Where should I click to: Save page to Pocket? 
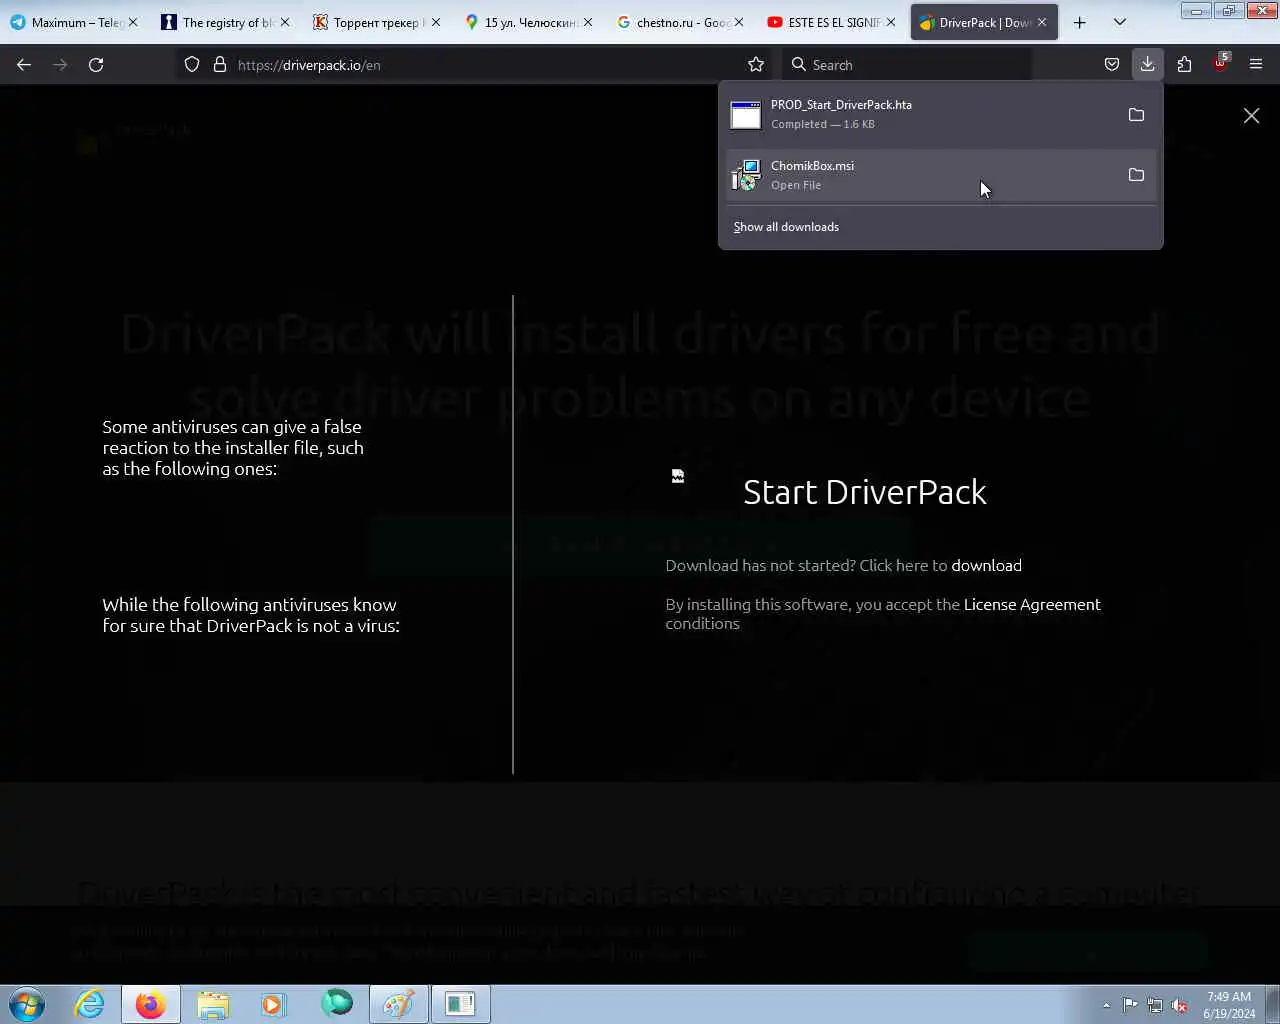pos(1112,65)
